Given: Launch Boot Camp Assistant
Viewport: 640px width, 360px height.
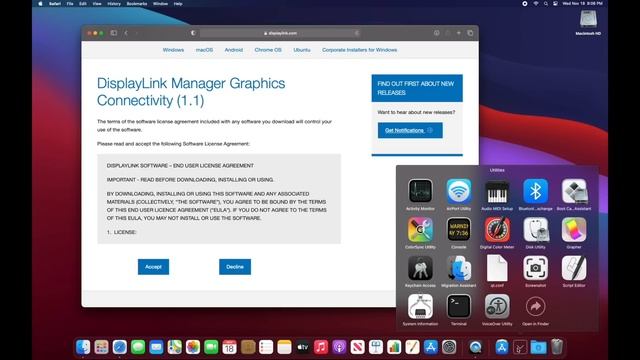Looking at the screenshot, I should (x=574, y=191).
